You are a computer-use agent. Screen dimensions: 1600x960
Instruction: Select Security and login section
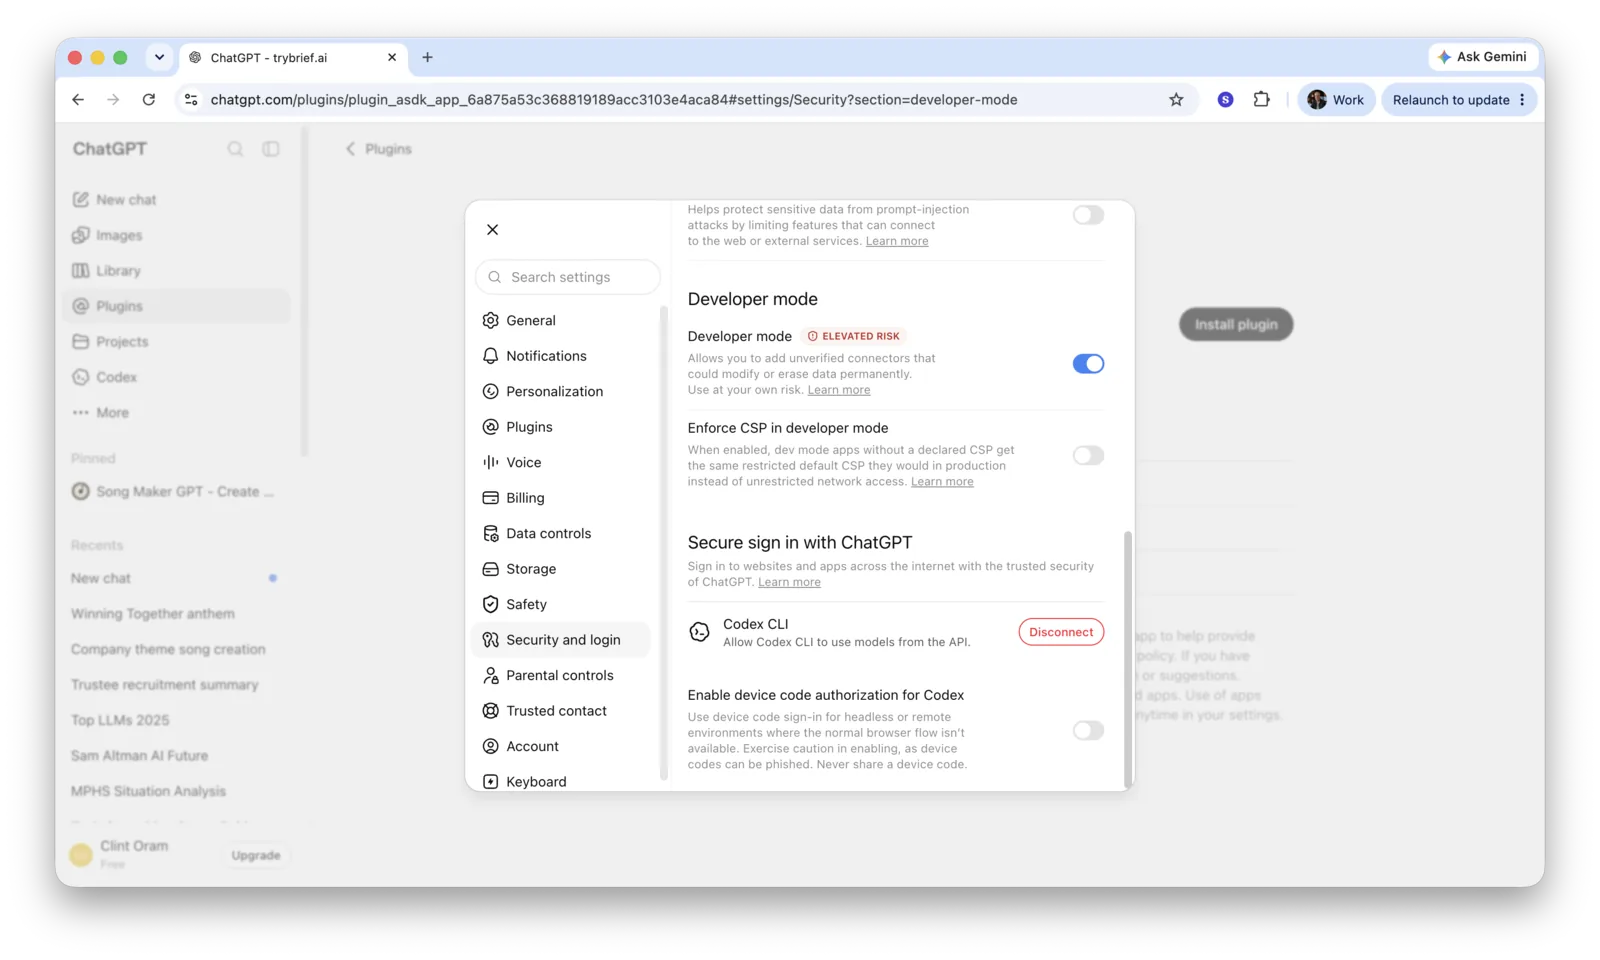click(561, 640)
